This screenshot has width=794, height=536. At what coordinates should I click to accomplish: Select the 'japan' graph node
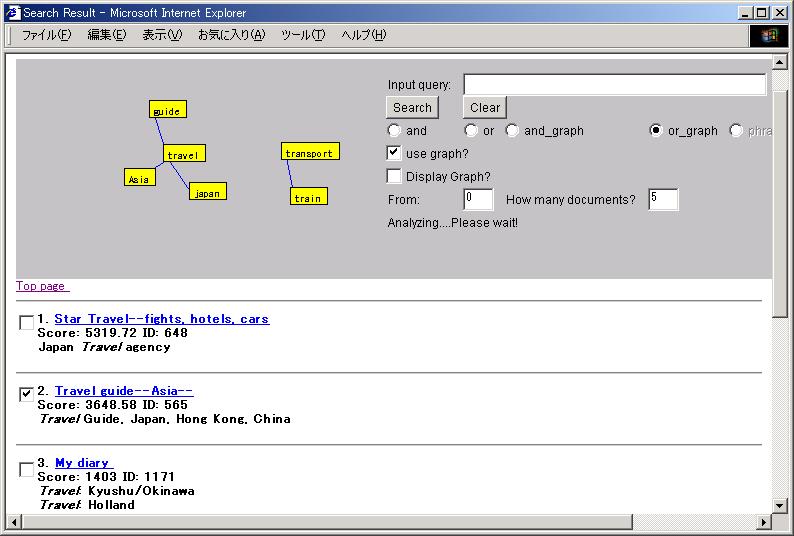pyautogui.click(x=207, y=192)
